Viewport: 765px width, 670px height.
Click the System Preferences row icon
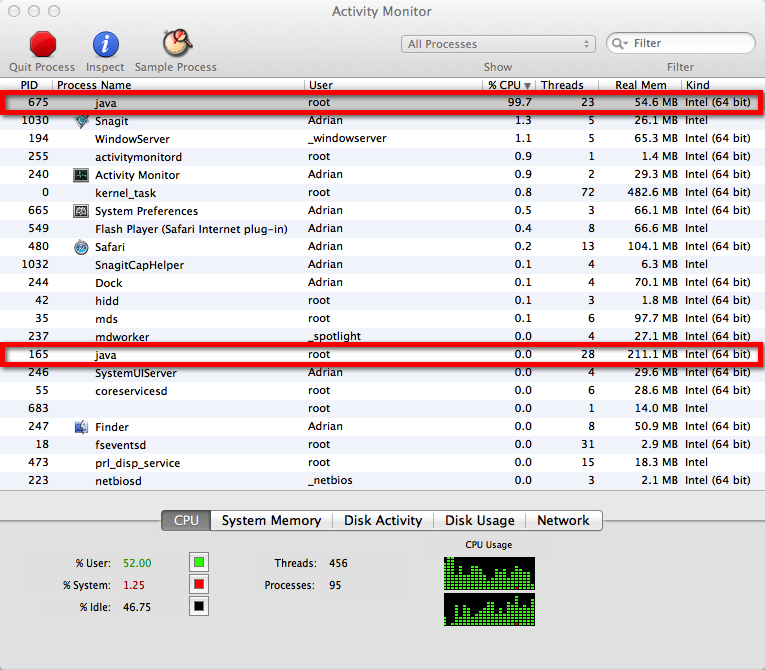tap(81, 211)
